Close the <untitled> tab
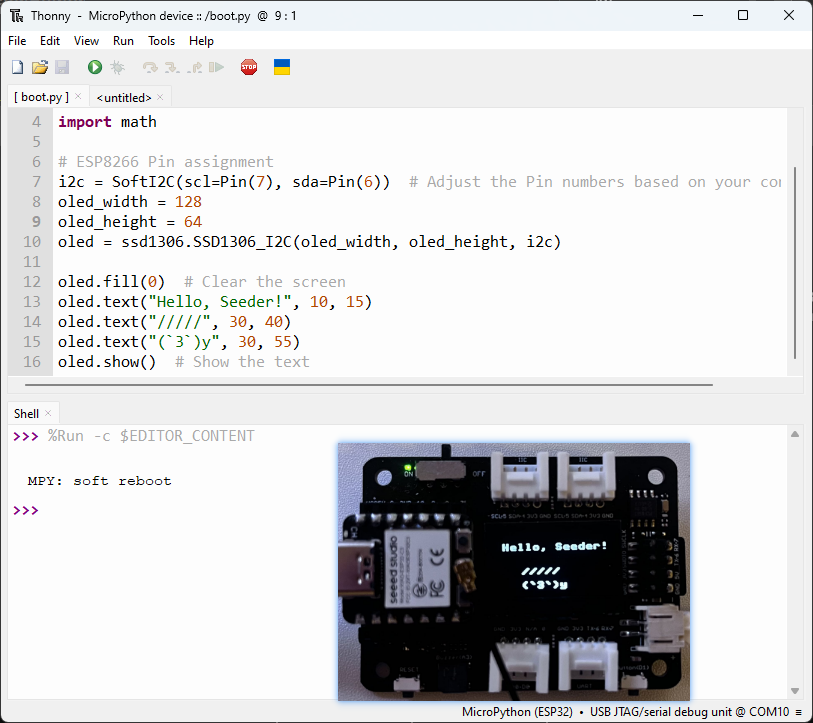This screenshot has height=723, width=813. pos(160,97)
